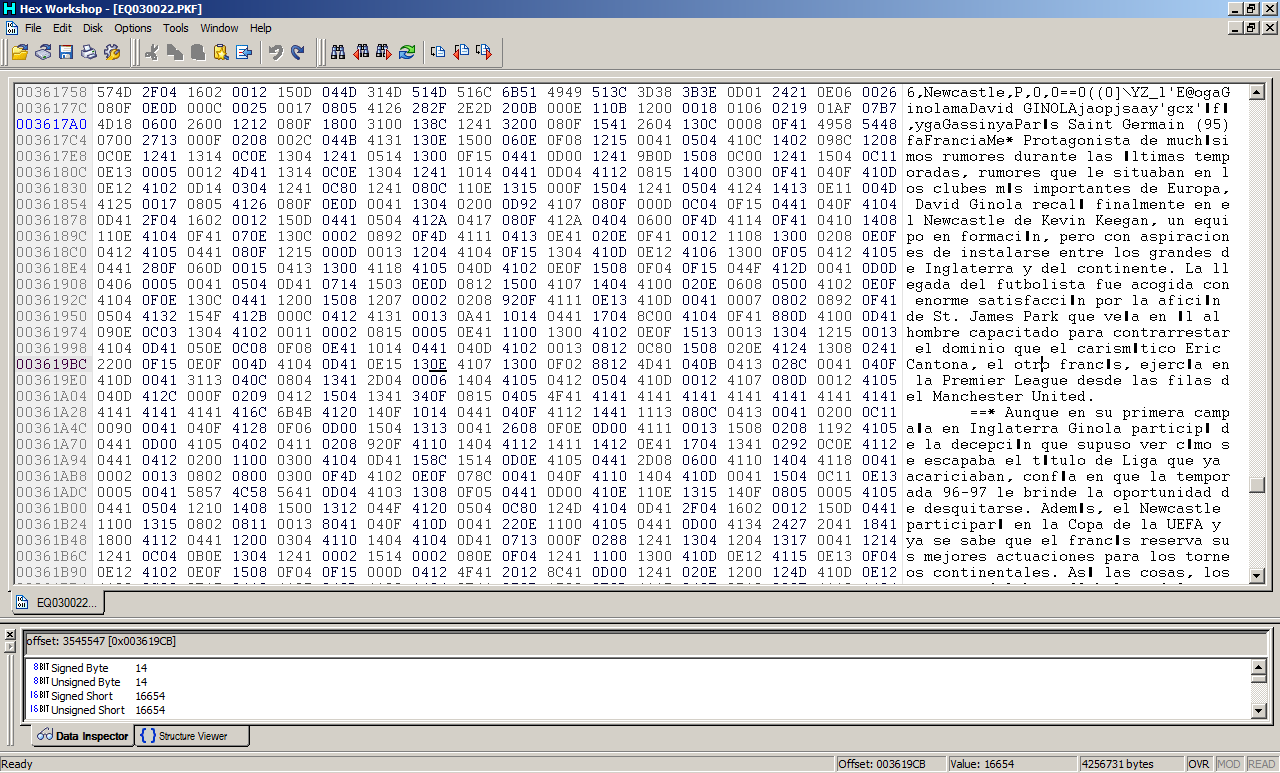The image size is (1280, 773).
Task: Open Find with the binoculars icon
Action: tap(338, 51)
